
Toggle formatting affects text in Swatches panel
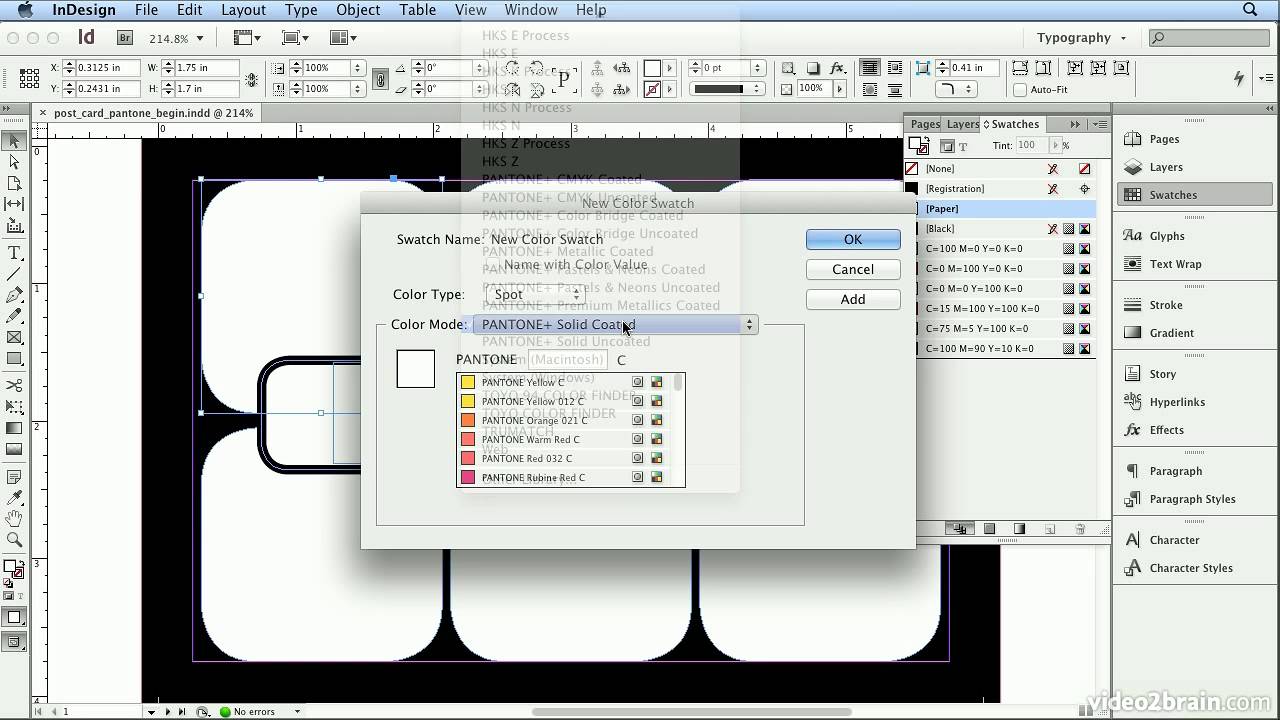963,146
